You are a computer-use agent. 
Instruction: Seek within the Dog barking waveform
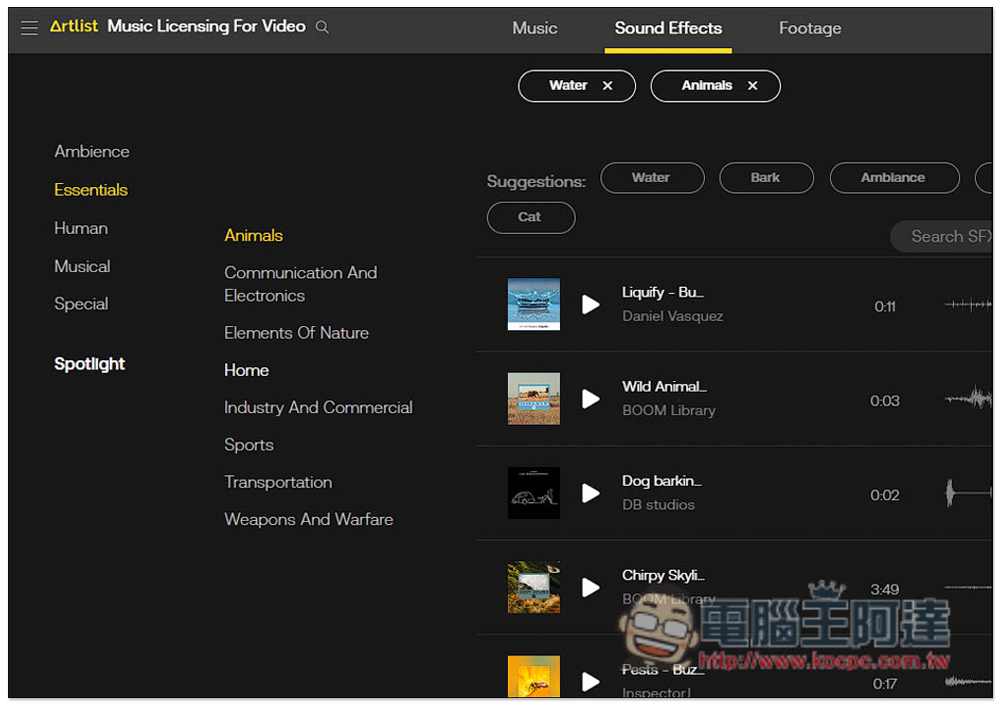(x=967, y=493)
